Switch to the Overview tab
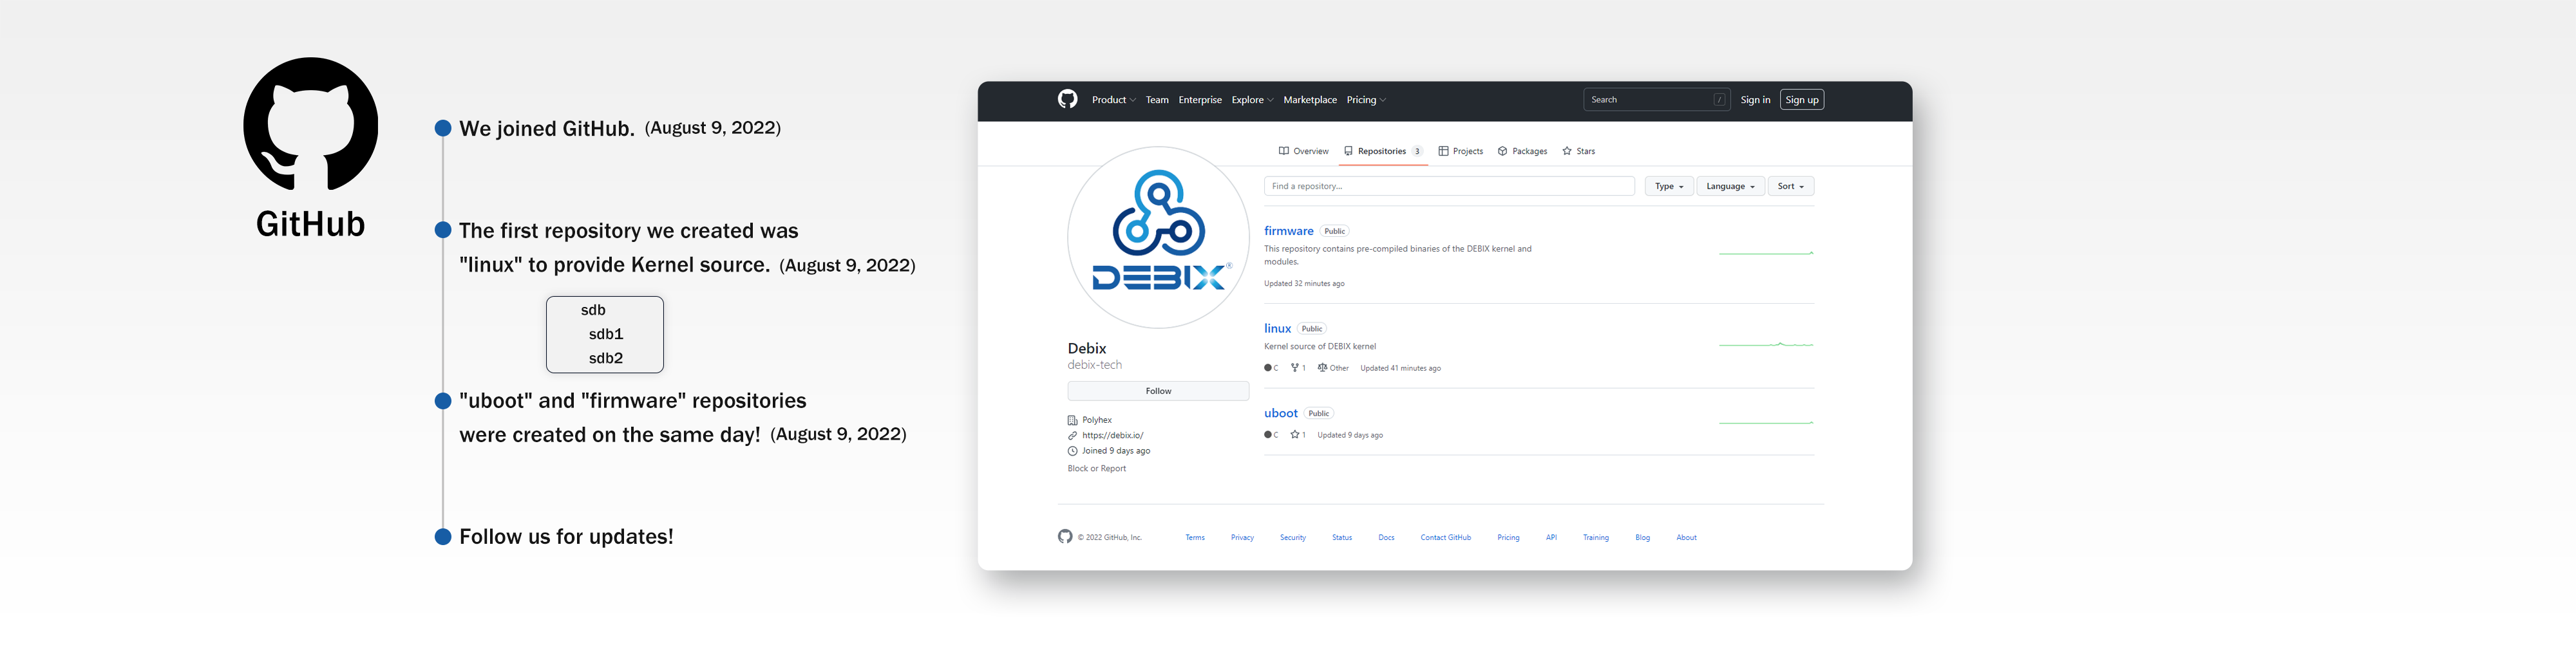Image resolution: width=2576 pixels, height=650 pixels. tap(1303, 151)
